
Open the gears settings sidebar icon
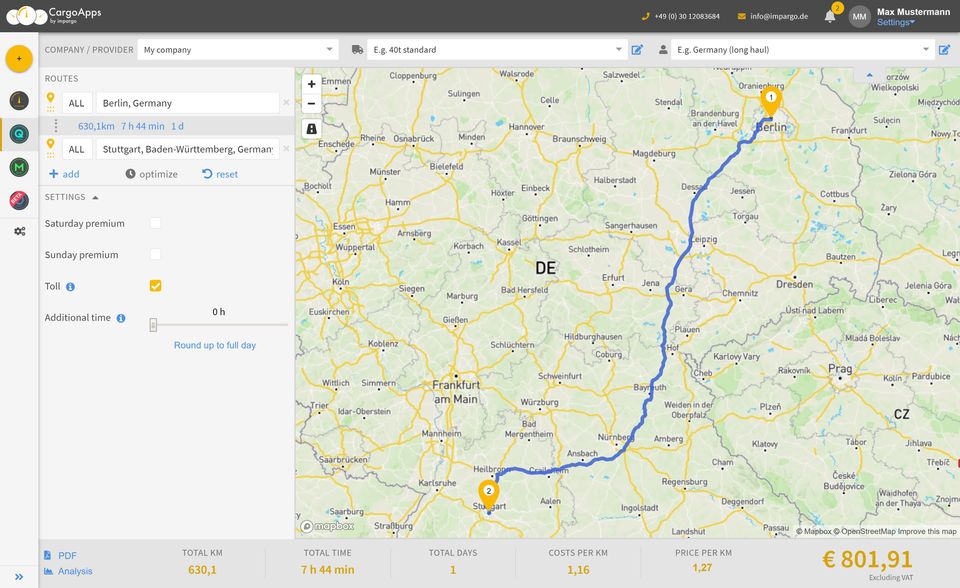click(20, 232)
